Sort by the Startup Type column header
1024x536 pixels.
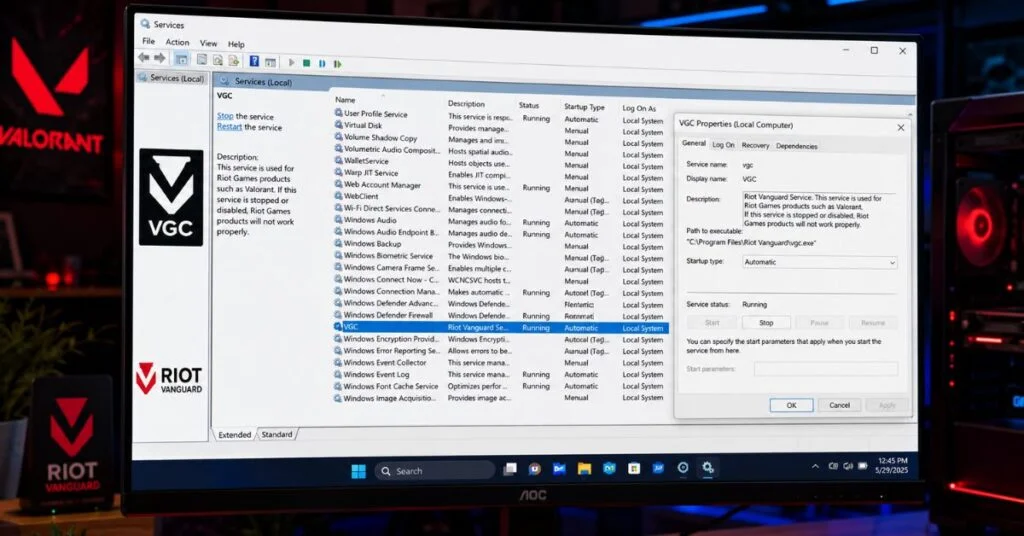point(584,107)
